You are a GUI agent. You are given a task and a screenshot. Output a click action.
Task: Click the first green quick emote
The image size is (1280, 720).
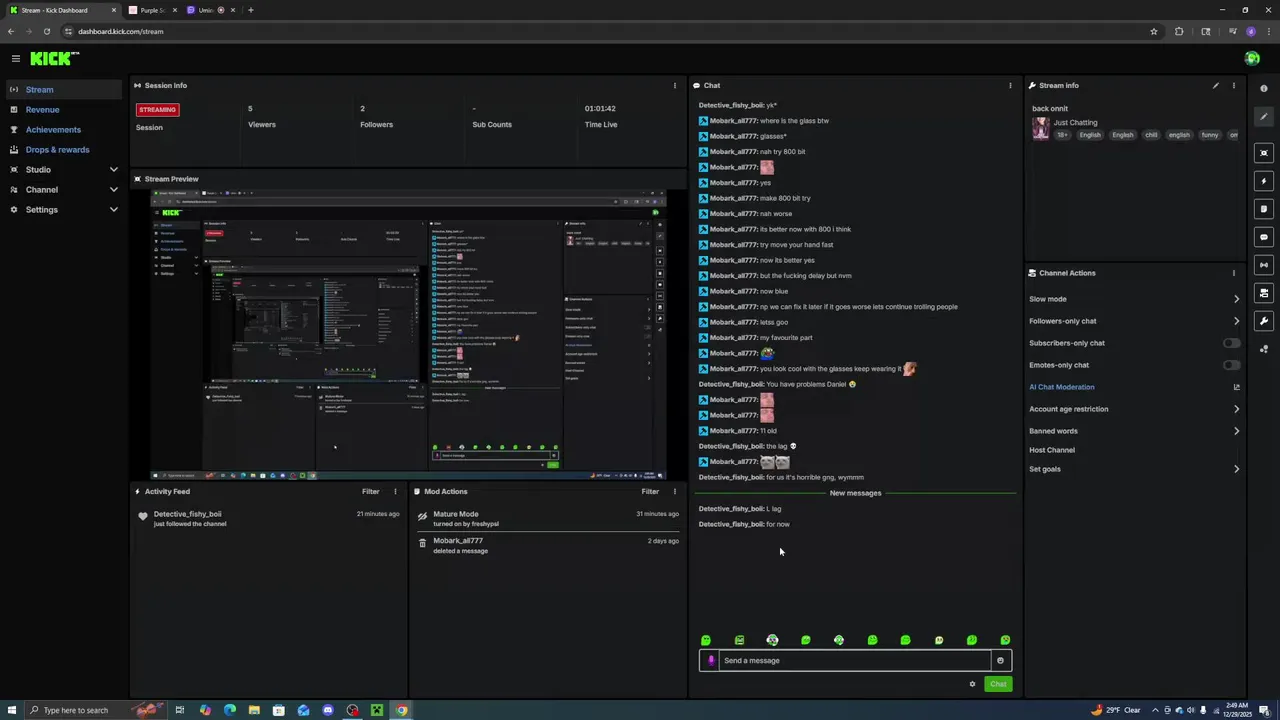click(x=706, y=640)
